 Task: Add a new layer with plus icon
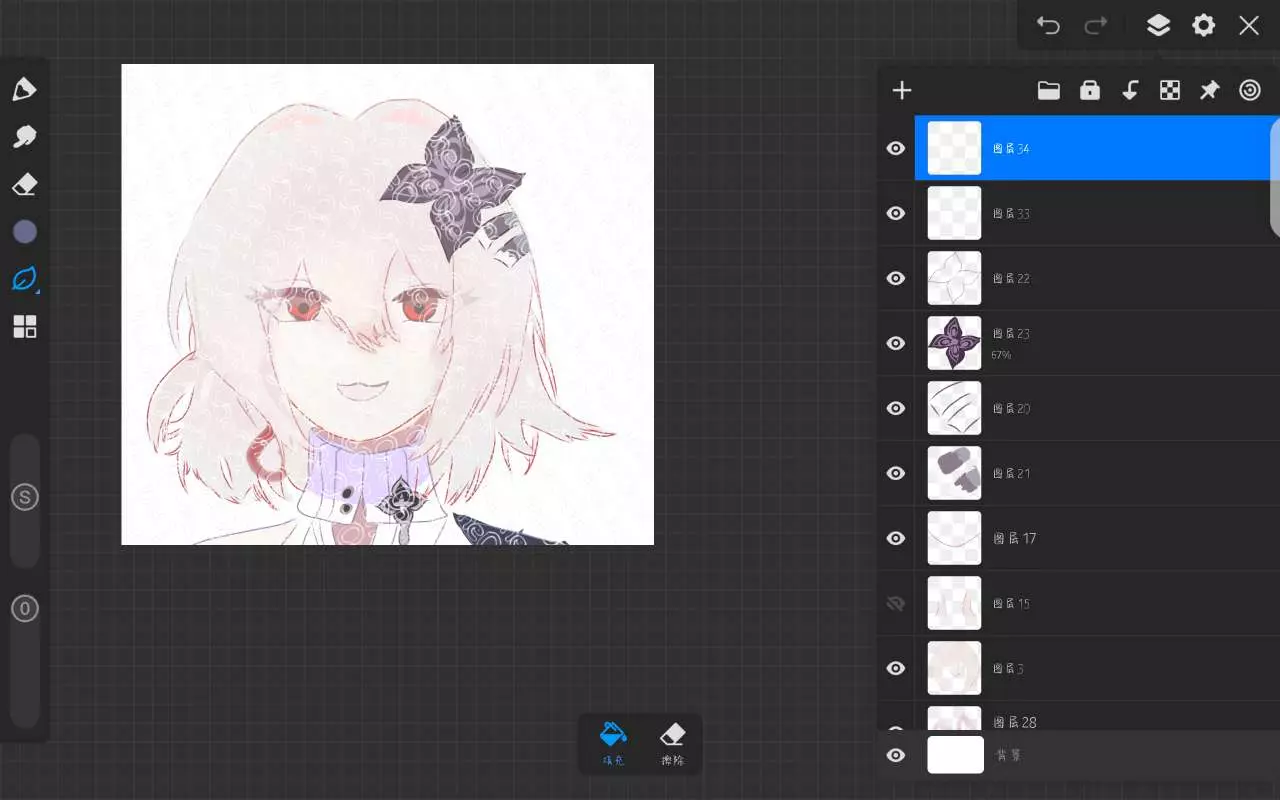point(902,91)
